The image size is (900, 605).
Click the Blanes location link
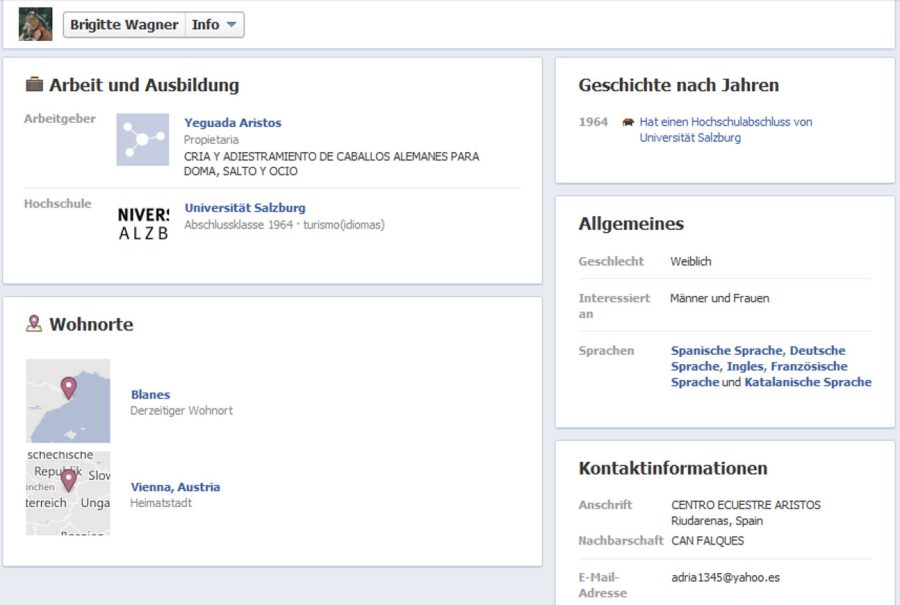[150, 394]
